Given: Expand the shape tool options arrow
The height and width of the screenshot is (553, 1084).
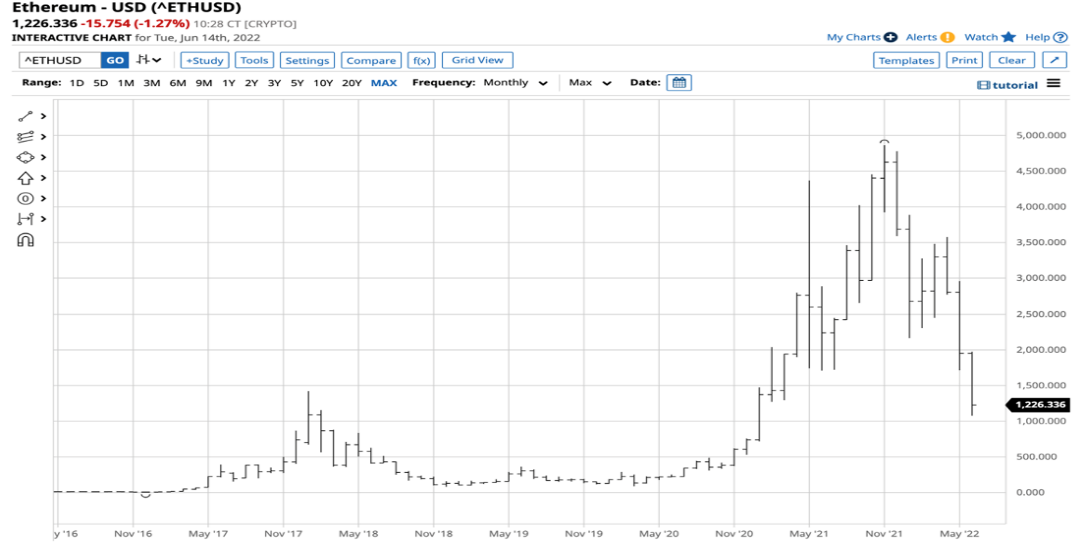Looking at the screenshot, I should tap(44, 158).
